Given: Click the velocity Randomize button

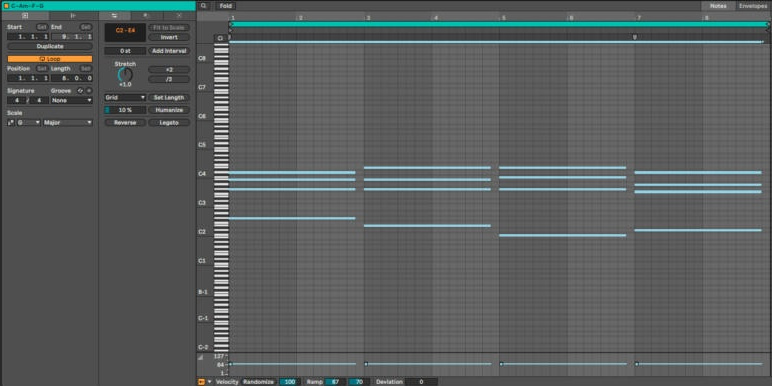Looking at the screenshot, I should (x=258, y=382).
